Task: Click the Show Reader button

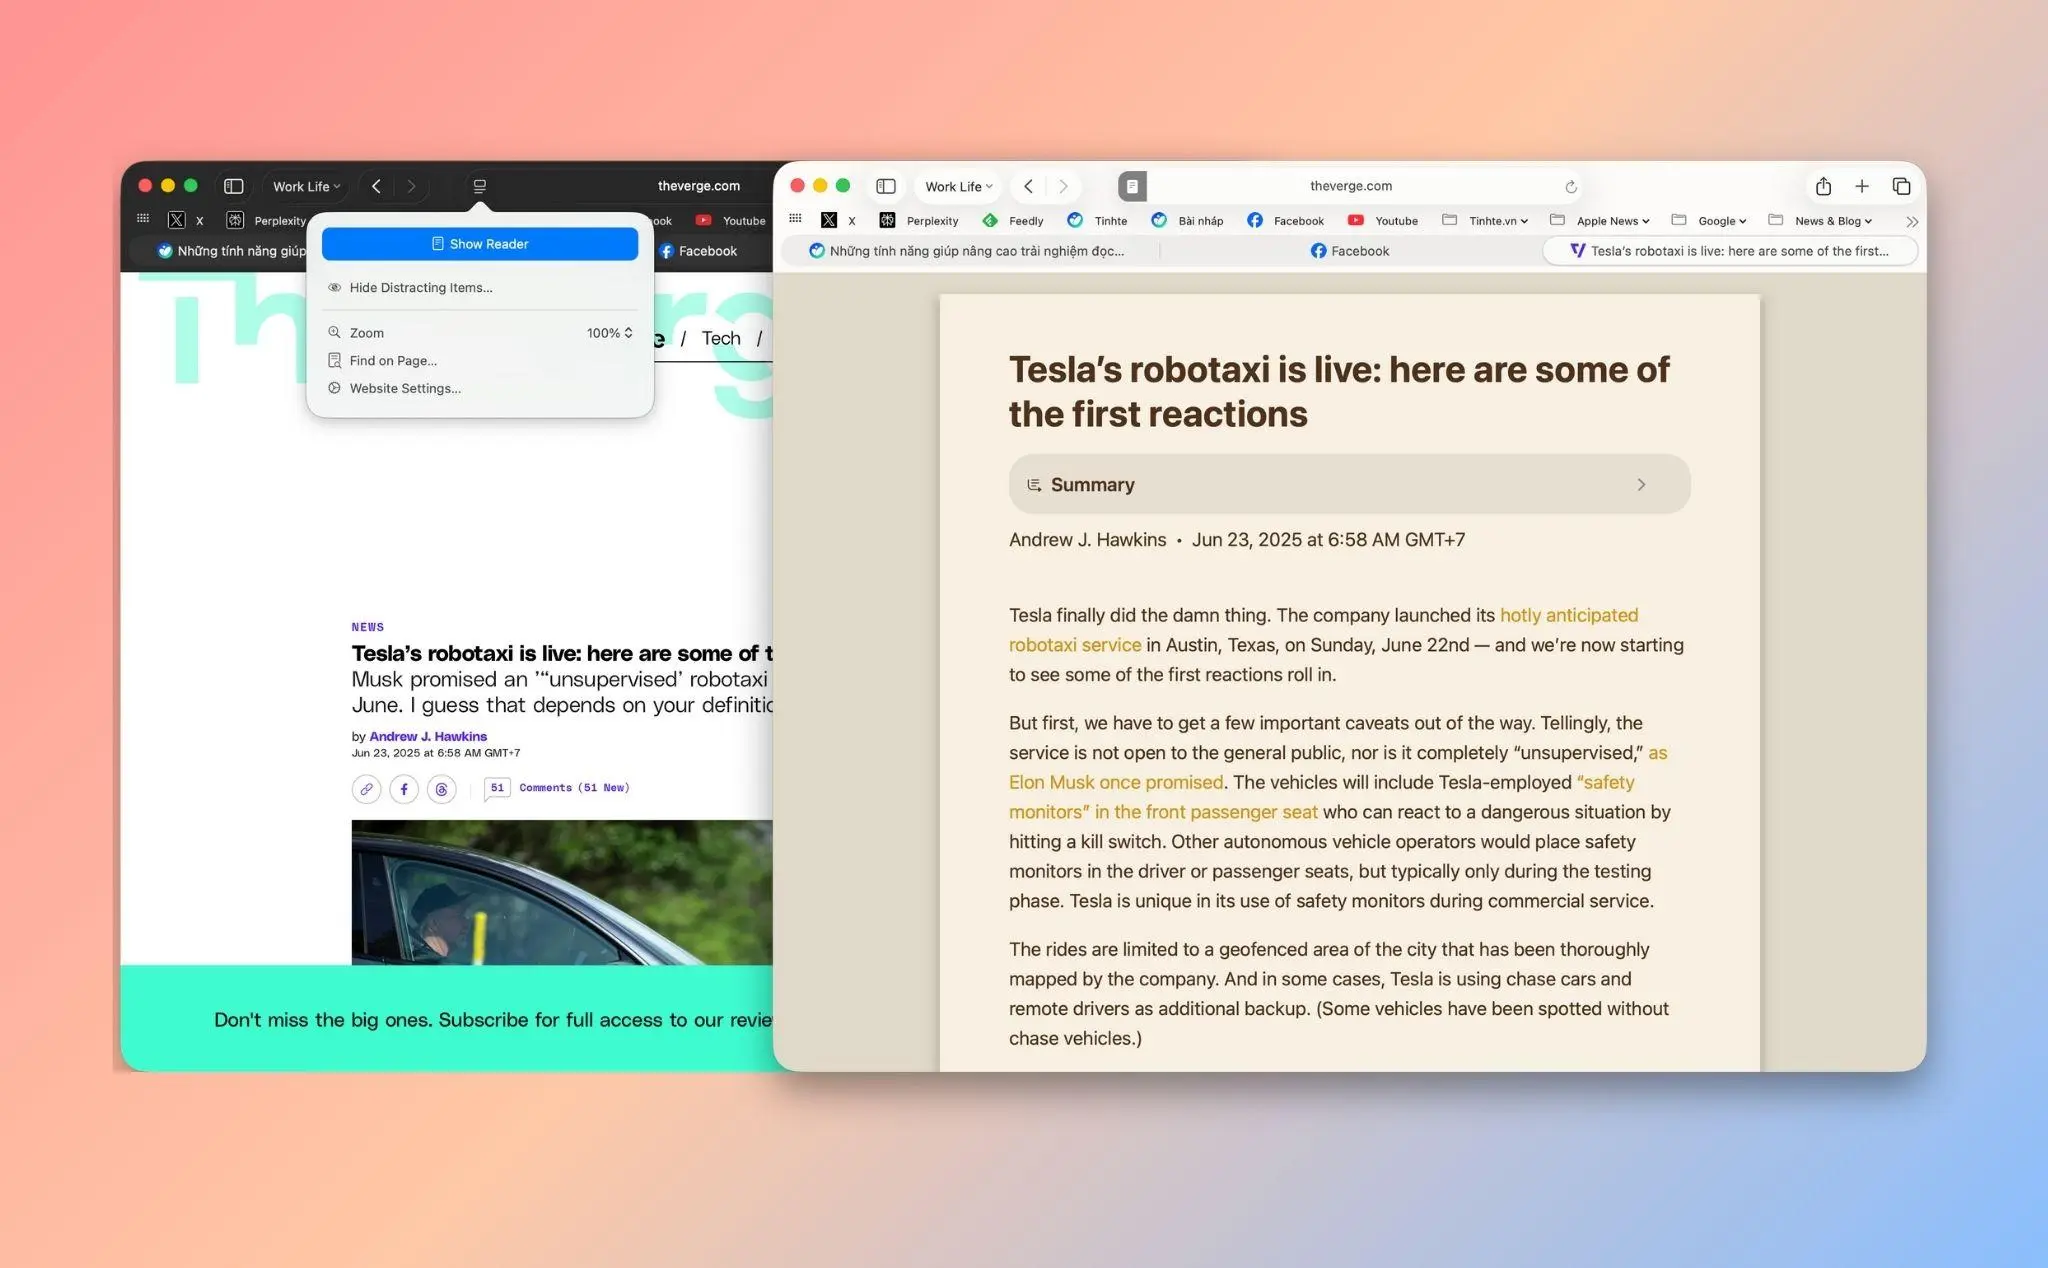Action: [x=480, y=244]
